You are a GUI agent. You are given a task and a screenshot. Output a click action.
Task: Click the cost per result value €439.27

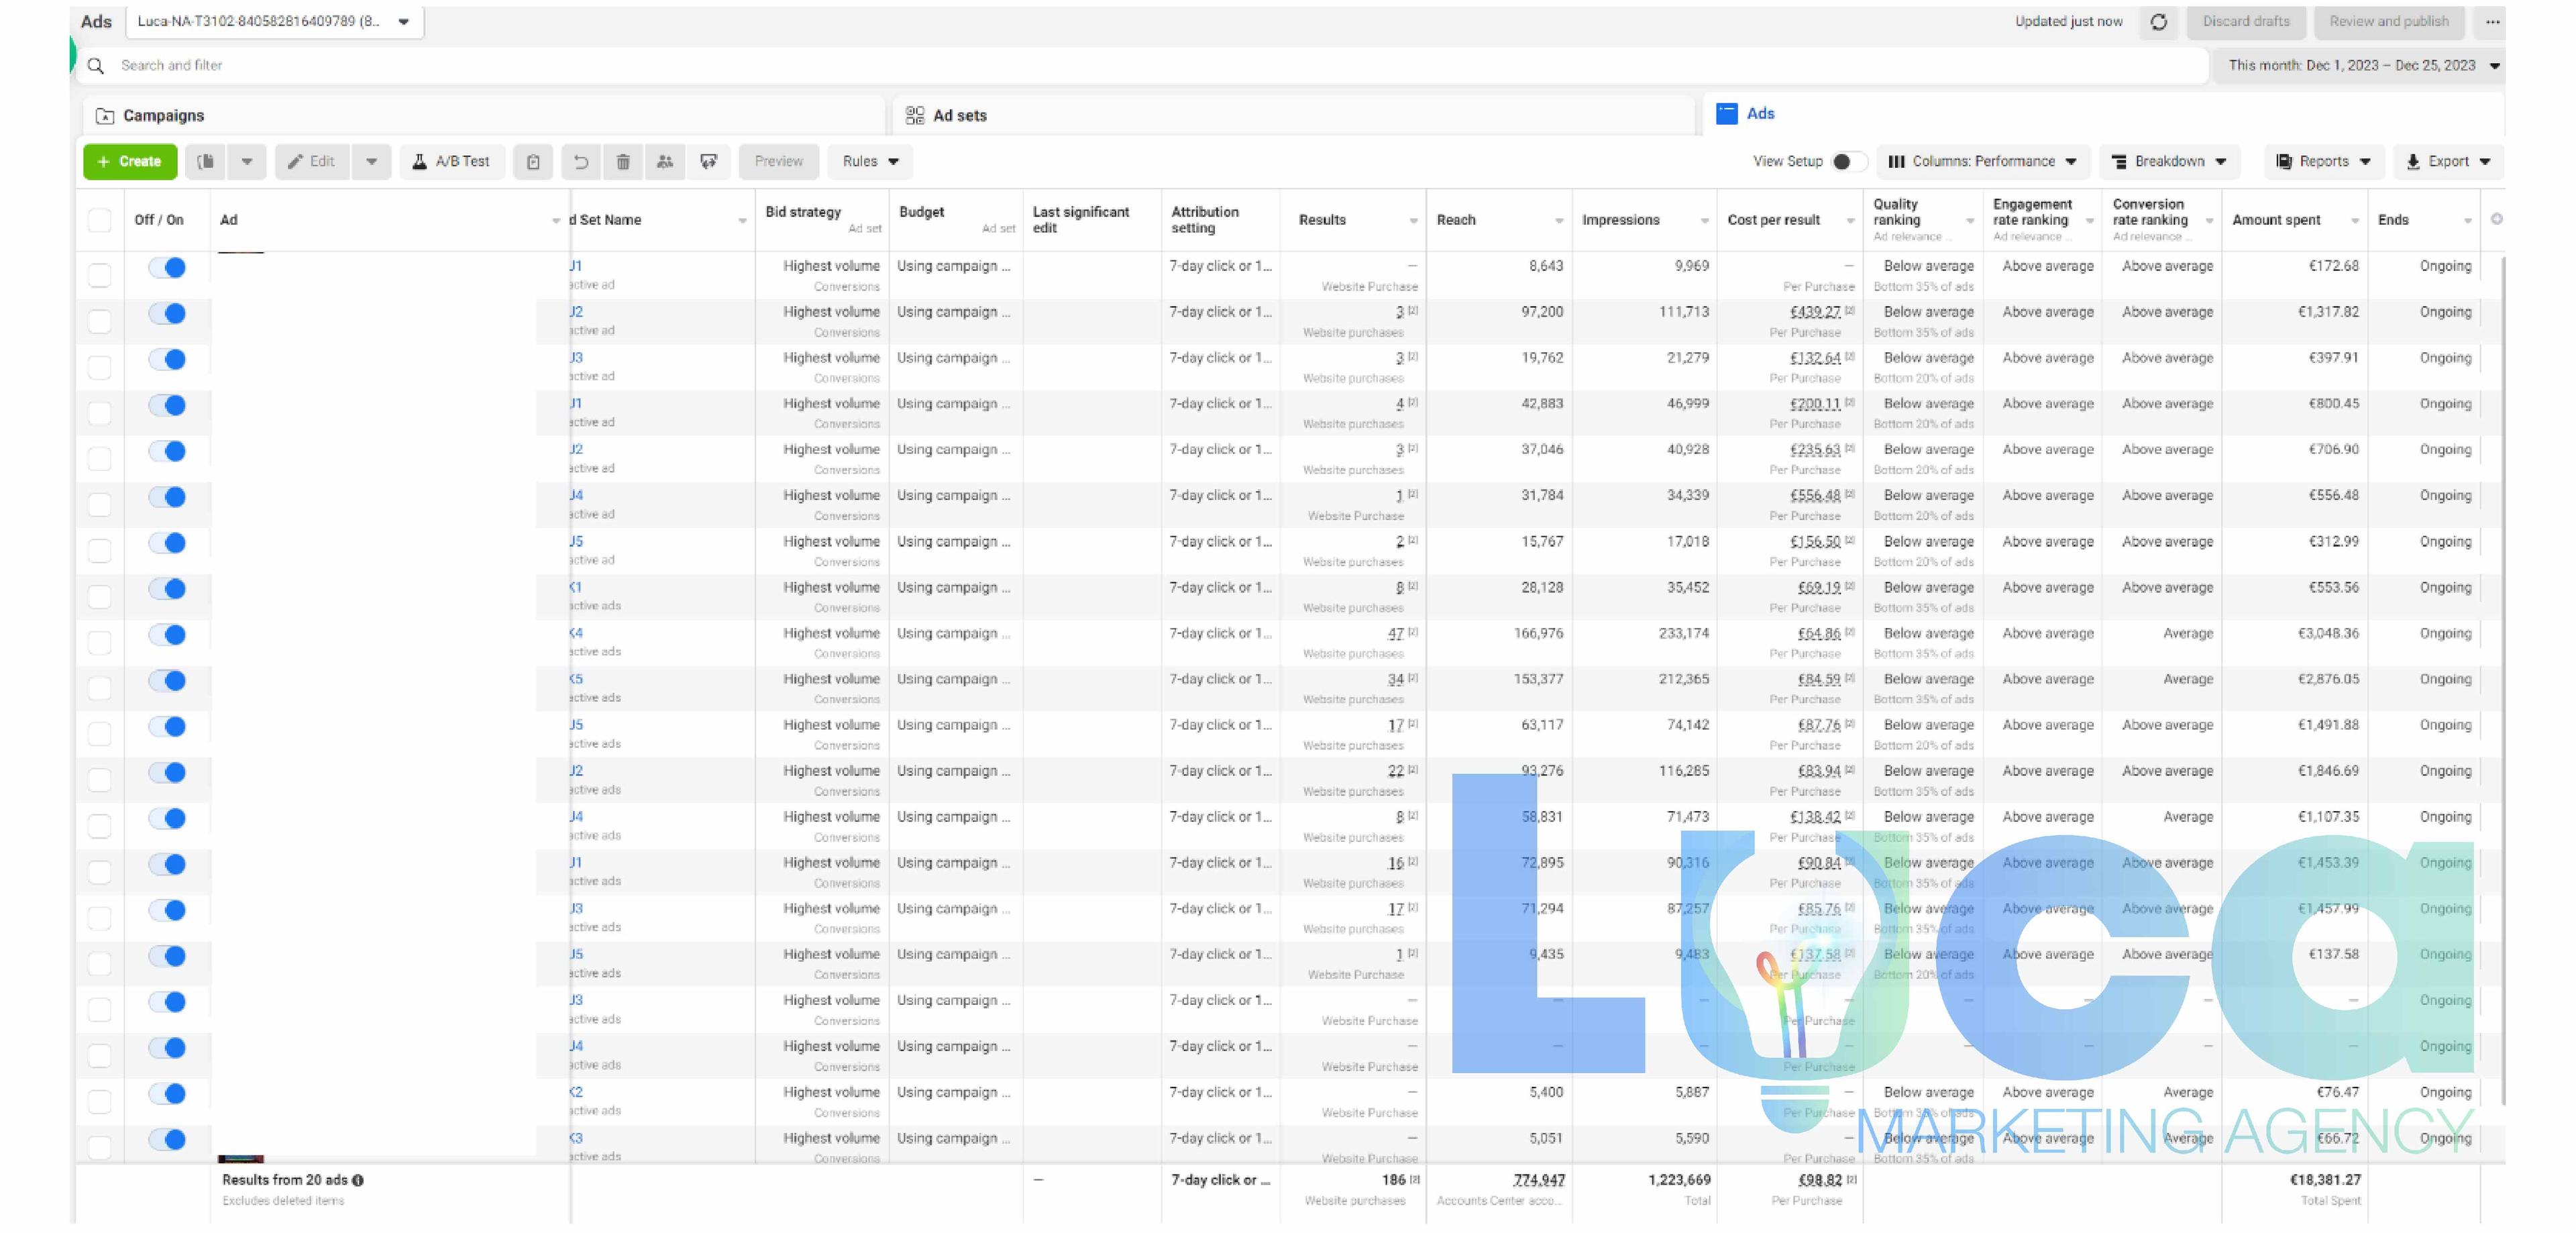[x=1815, y=312]
